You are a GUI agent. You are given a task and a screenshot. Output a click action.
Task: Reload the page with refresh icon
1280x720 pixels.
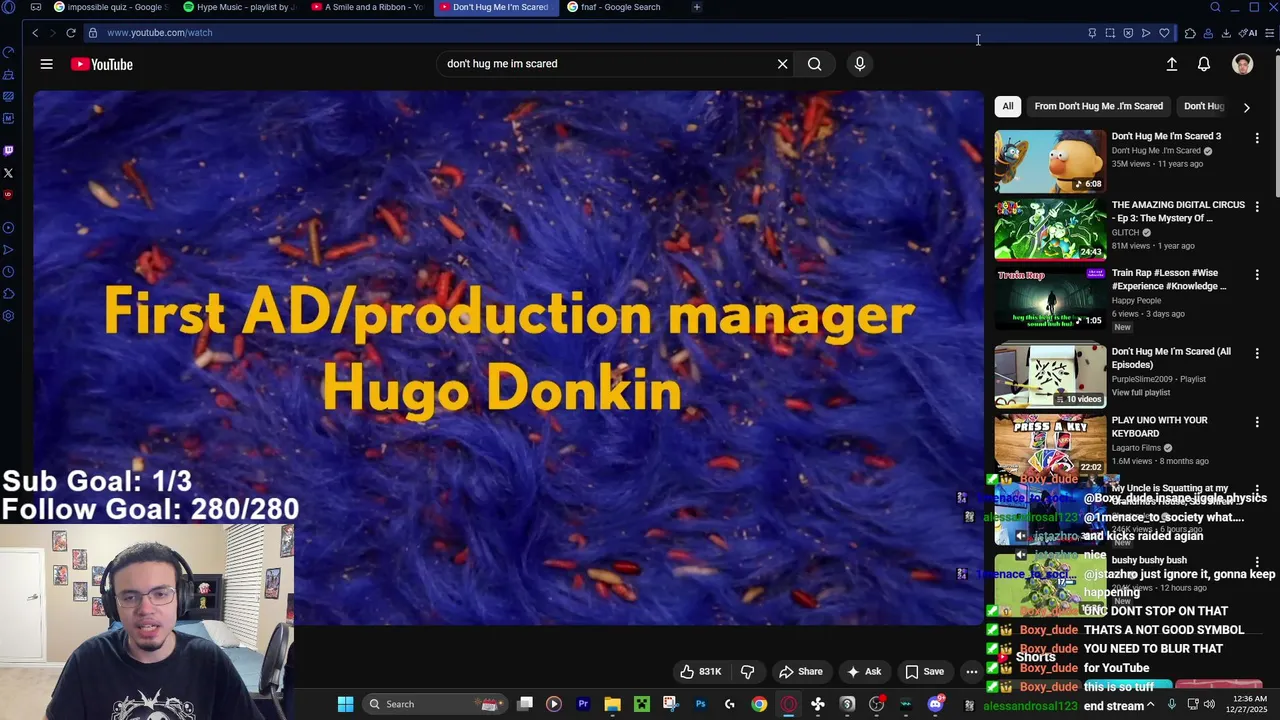[71, 33]
